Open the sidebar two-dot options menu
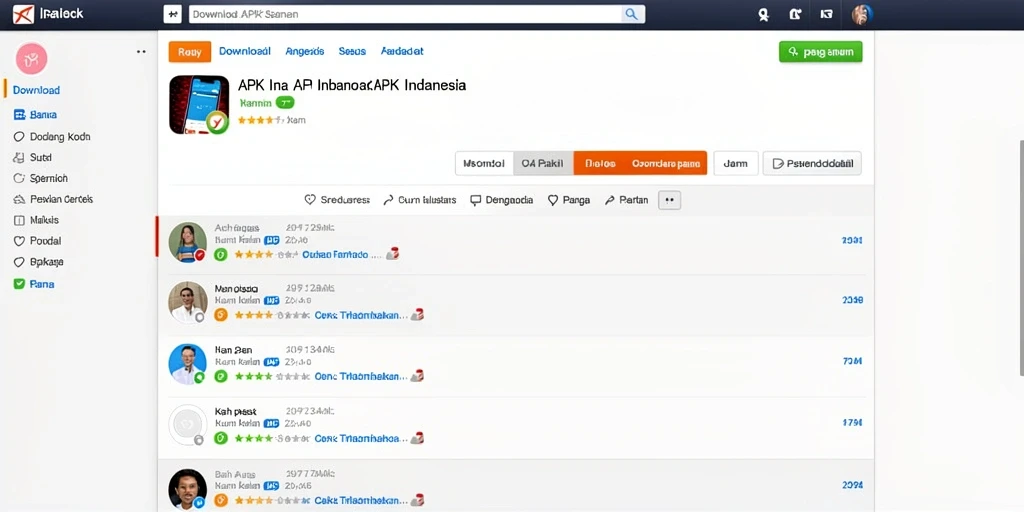The image size is (1024, 512). 141,52
